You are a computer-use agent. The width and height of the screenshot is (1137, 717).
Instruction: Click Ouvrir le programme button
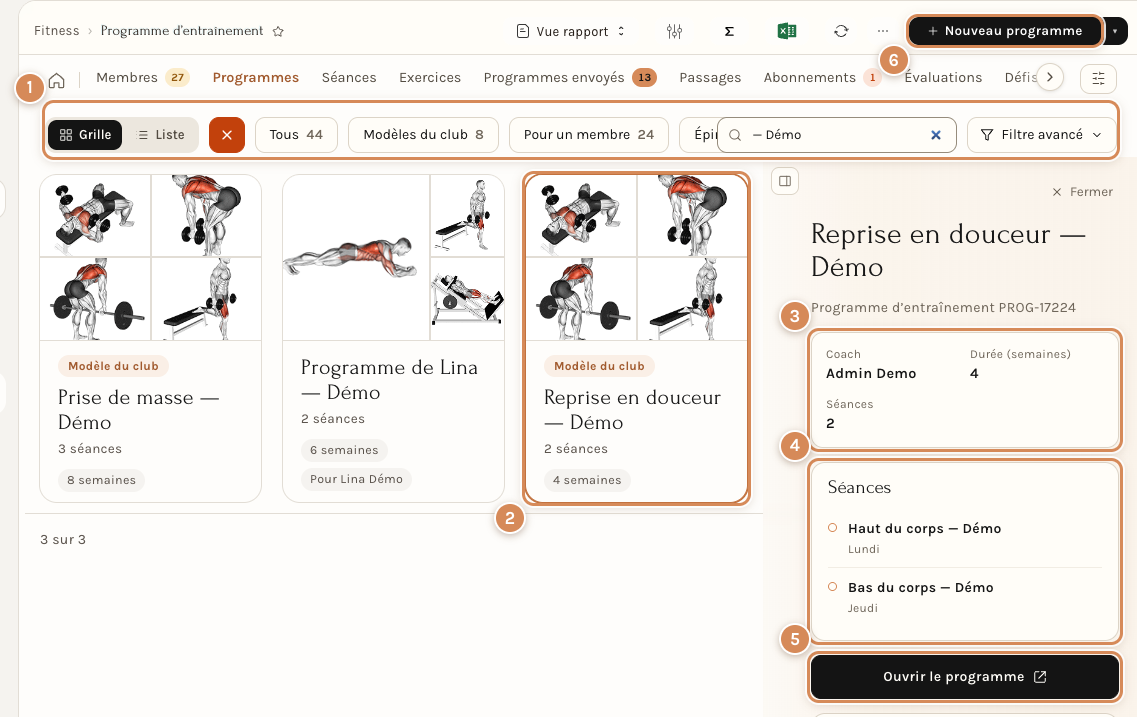[x=964, y=677]
